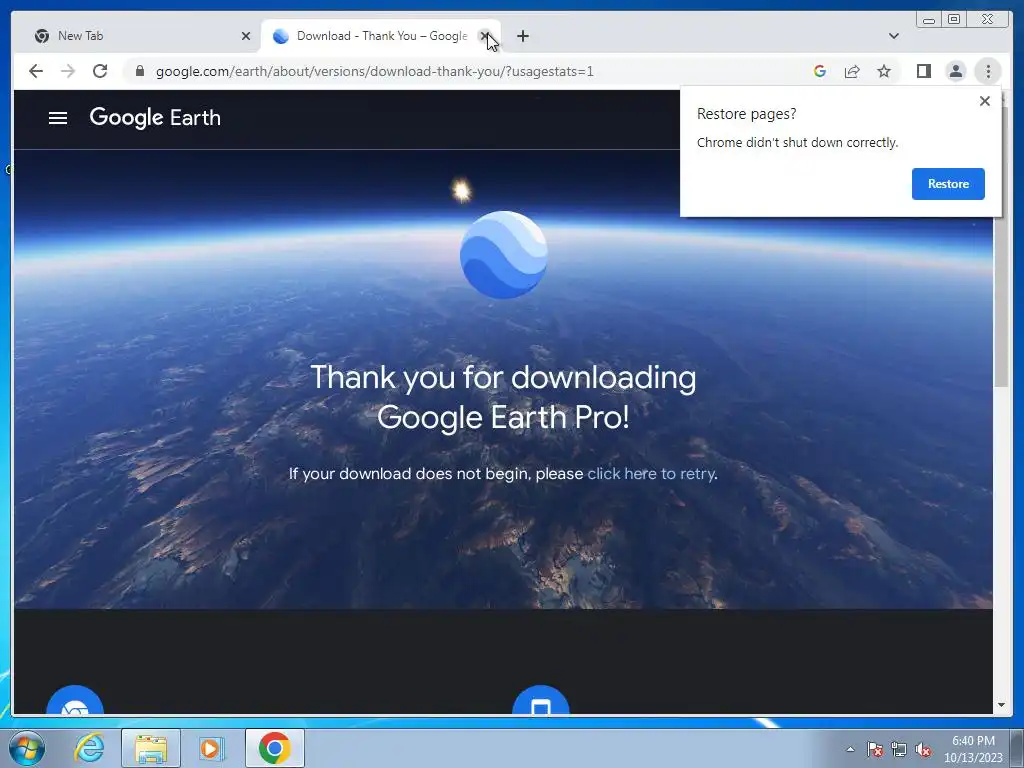Image resolution: width=1024 pixels, height=768 pixels.
Task: Select the Download - Thank You tab
Action: tap(379, 36)
